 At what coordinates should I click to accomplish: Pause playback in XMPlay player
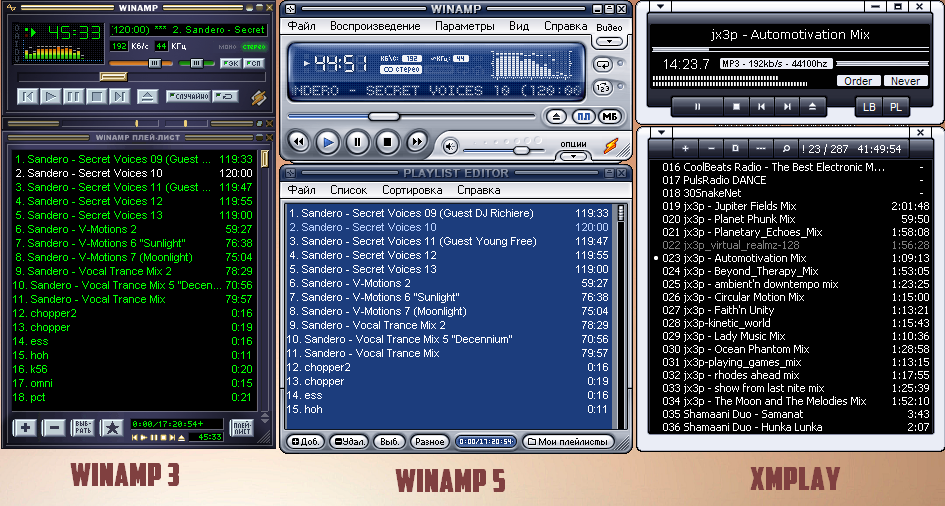(x=696, y=105)
